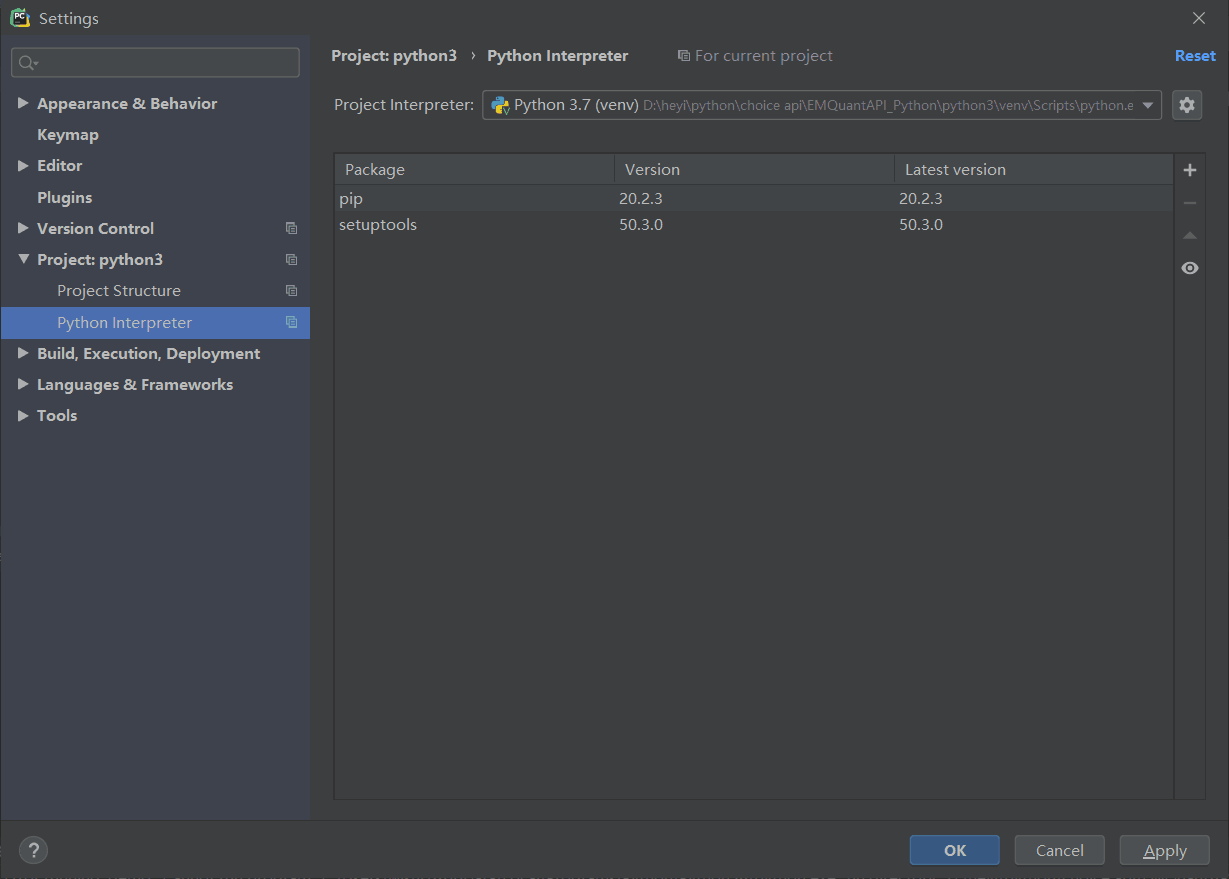Click the Reset link

1195,56
